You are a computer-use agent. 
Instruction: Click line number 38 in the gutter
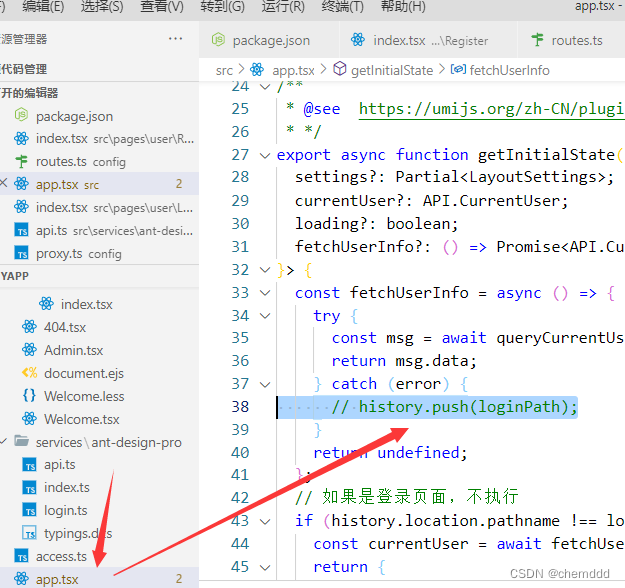pyautogui.click(x=240, y=407)
